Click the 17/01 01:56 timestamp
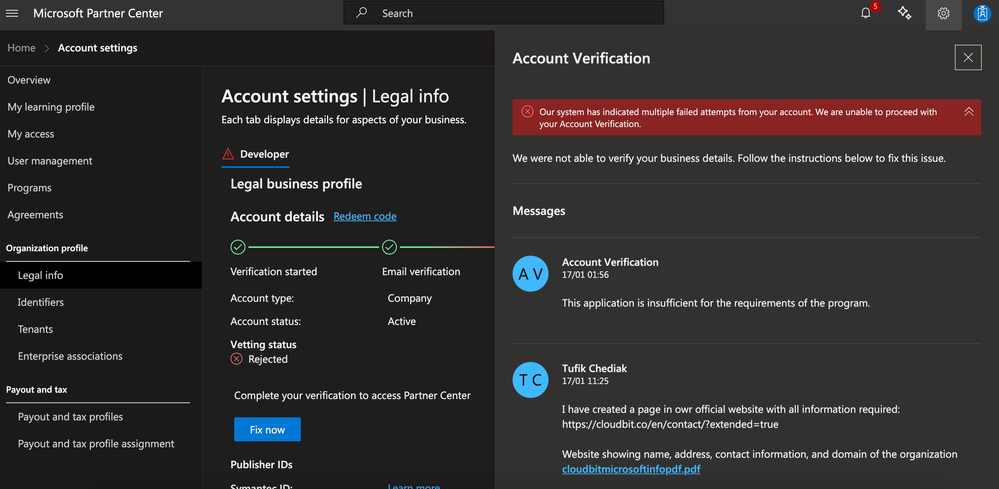 click(586, 274)
